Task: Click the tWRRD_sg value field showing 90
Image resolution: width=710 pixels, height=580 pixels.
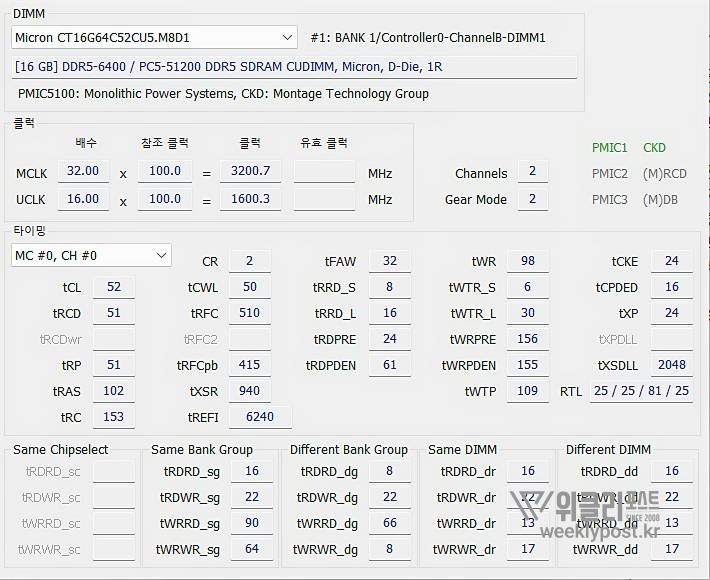Action: [x=252, y=523]
